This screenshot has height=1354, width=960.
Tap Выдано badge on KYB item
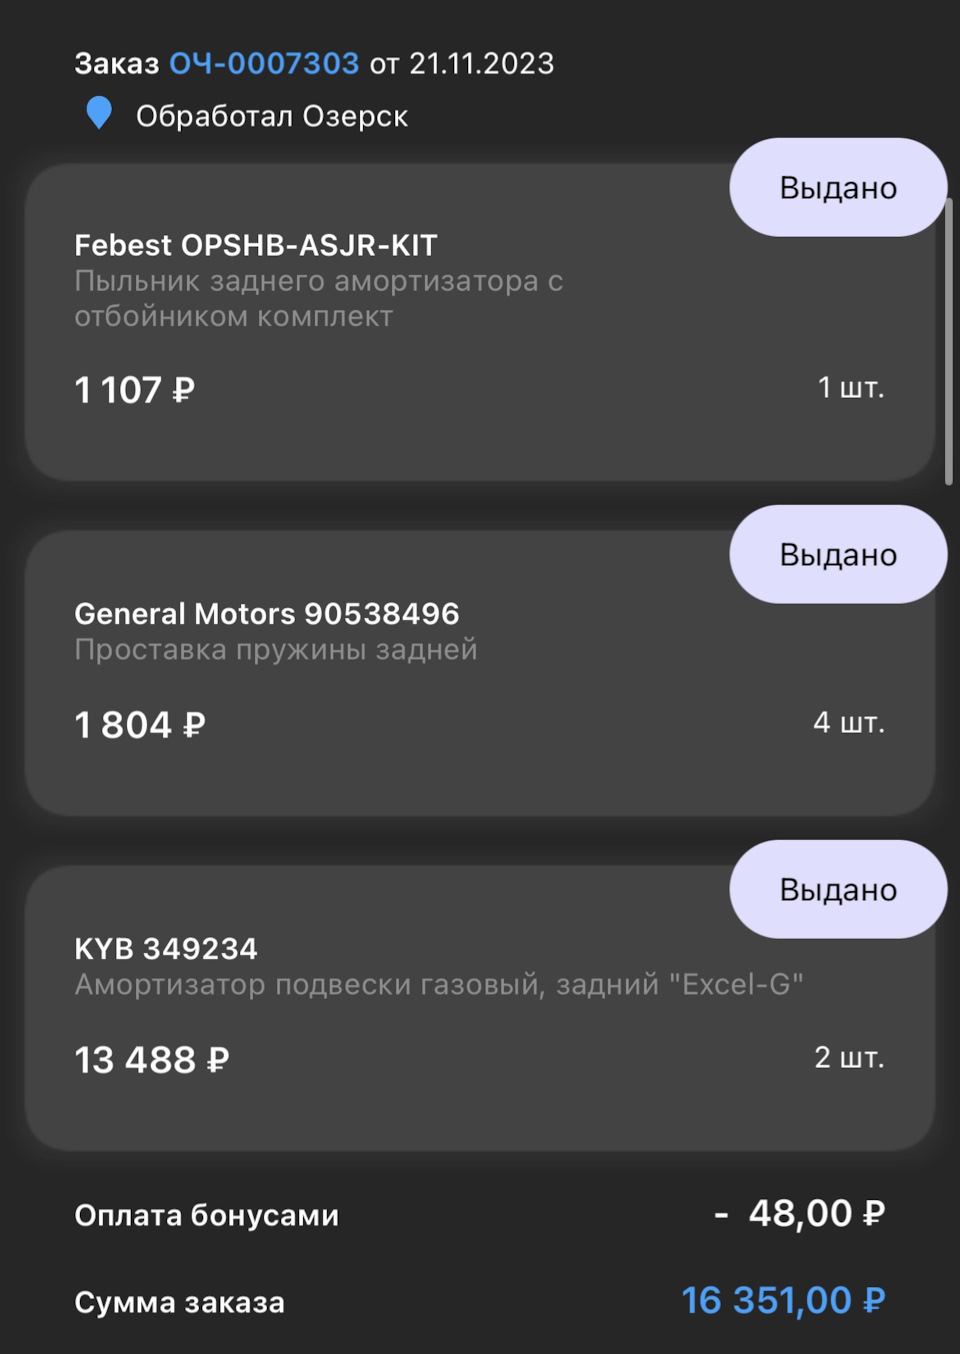838,890
